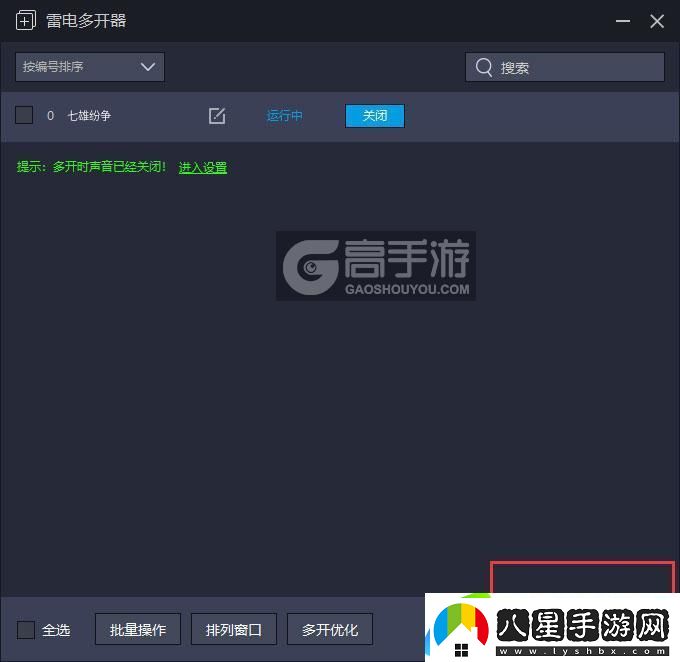
Task: Select the 七雄纷争 instance name
Action: click(x=89, y=116)
